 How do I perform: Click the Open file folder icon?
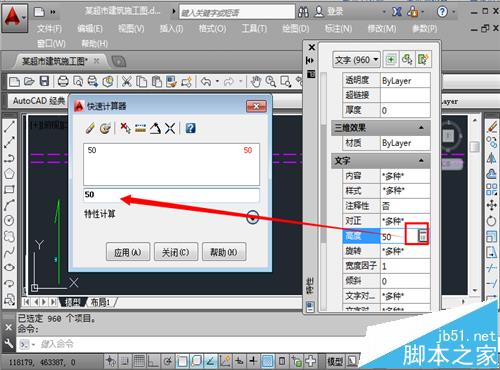29,81
